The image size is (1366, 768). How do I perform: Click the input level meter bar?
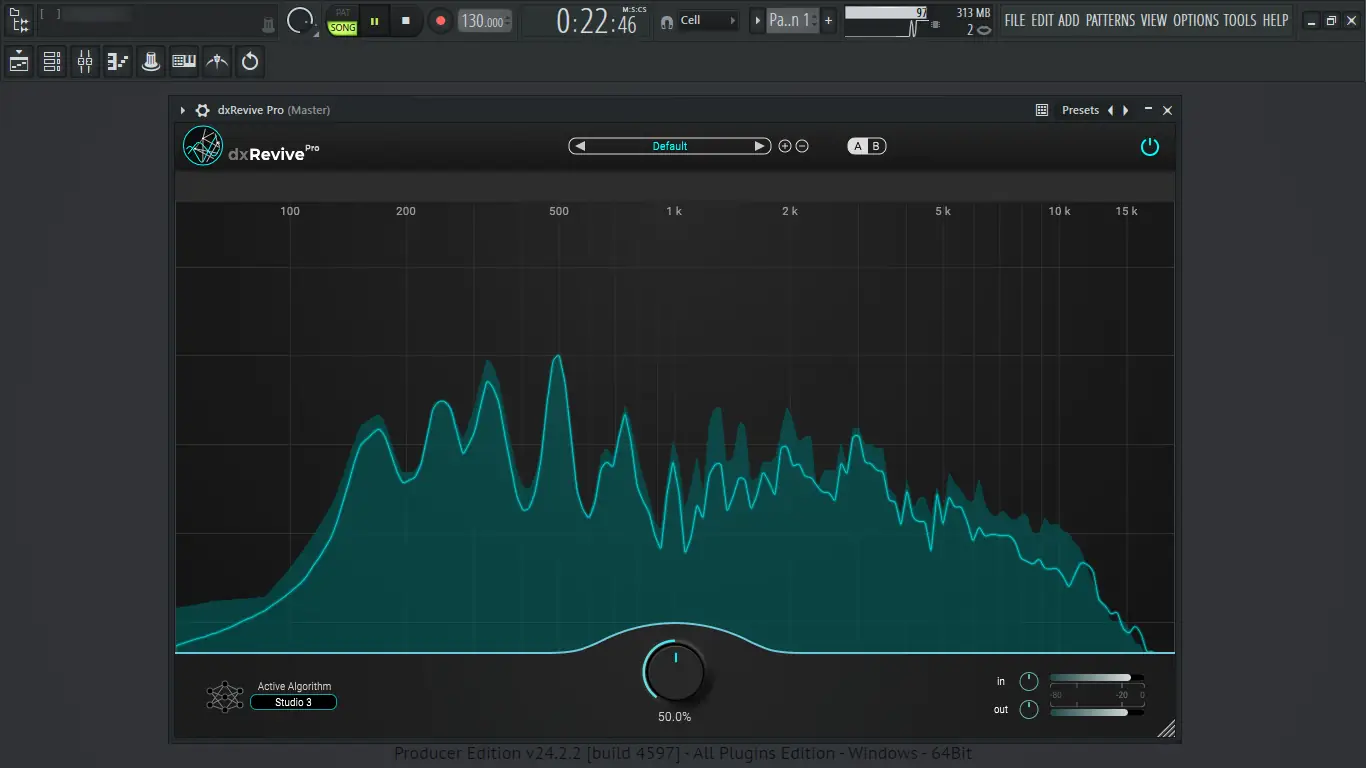[x=1096, y=678]
